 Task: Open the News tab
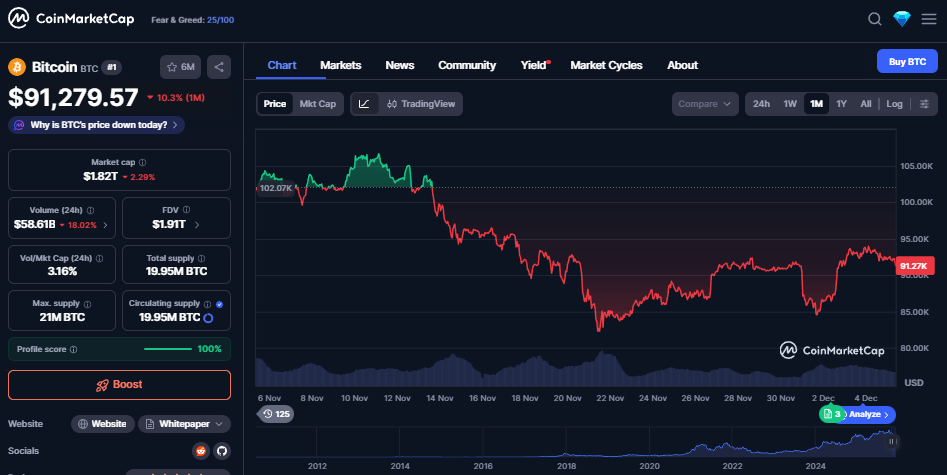(400, 65)
